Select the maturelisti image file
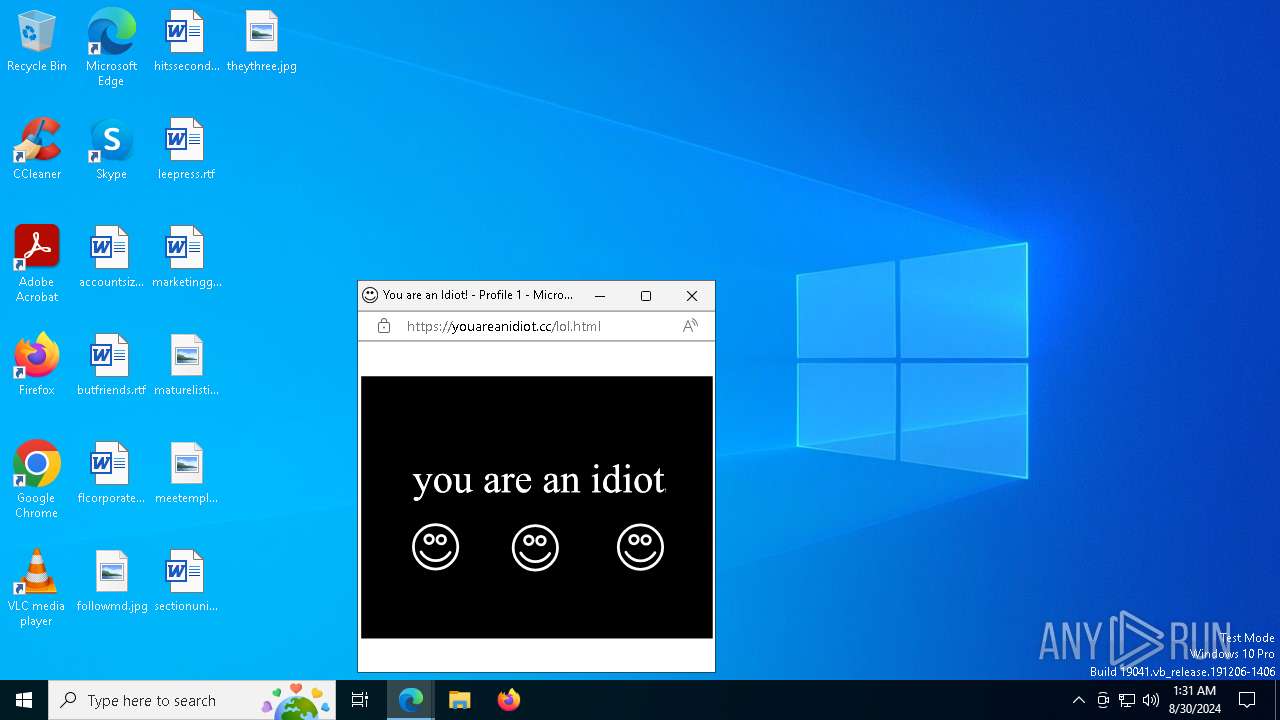The height and width of the screenshot is (720, 1280). 186,366
